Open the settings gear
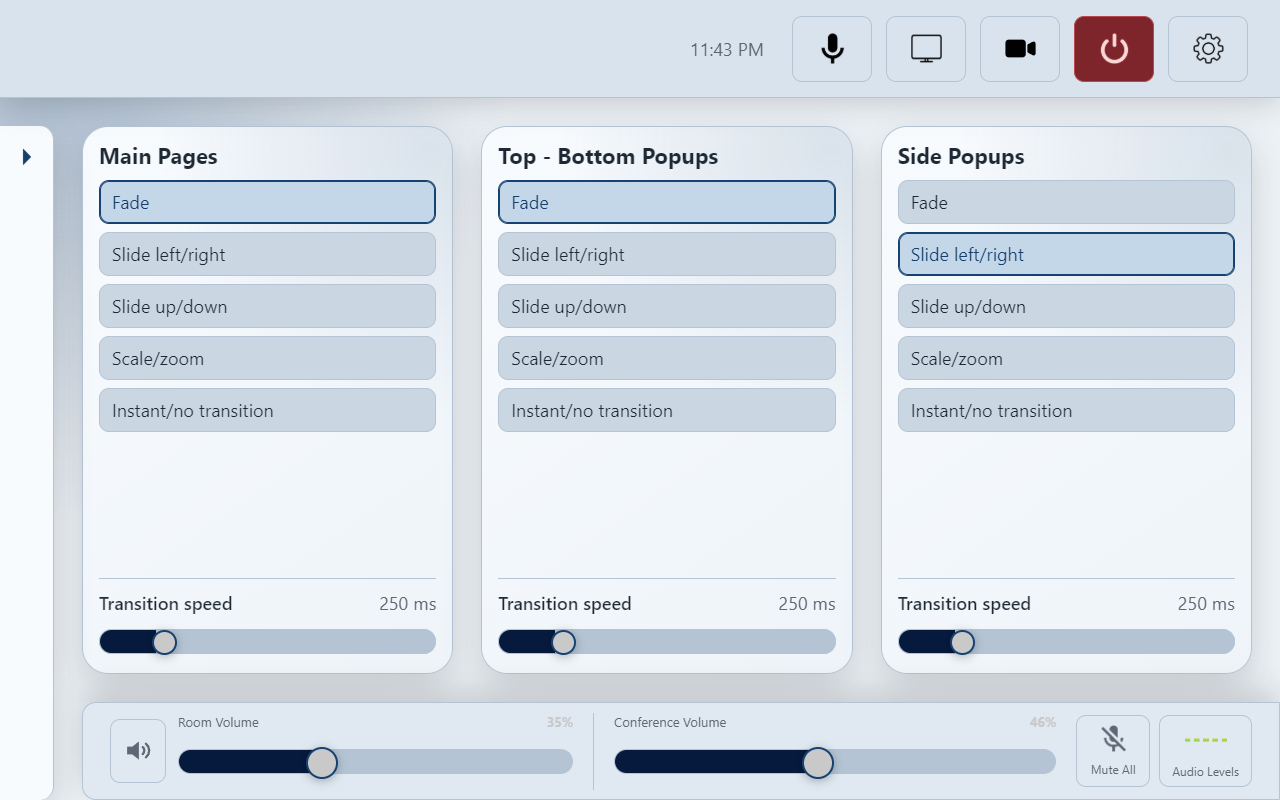 [1208, 49]
